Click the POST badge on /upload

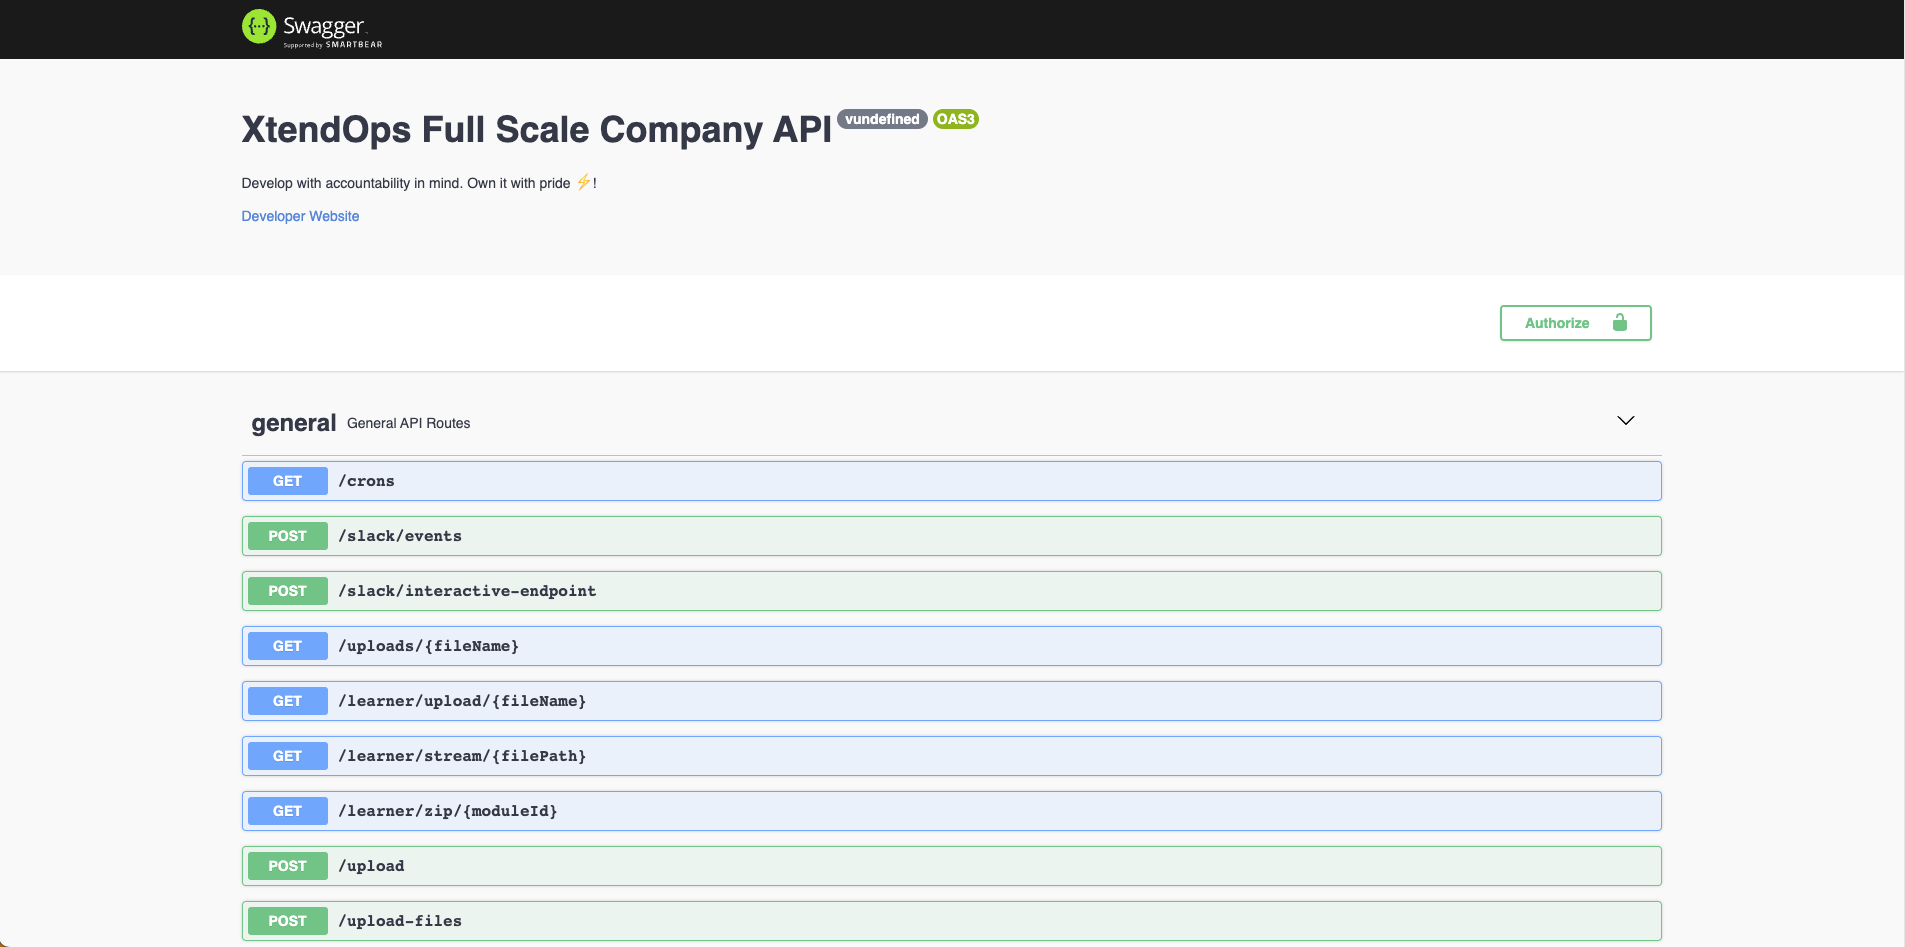(286, 865)
